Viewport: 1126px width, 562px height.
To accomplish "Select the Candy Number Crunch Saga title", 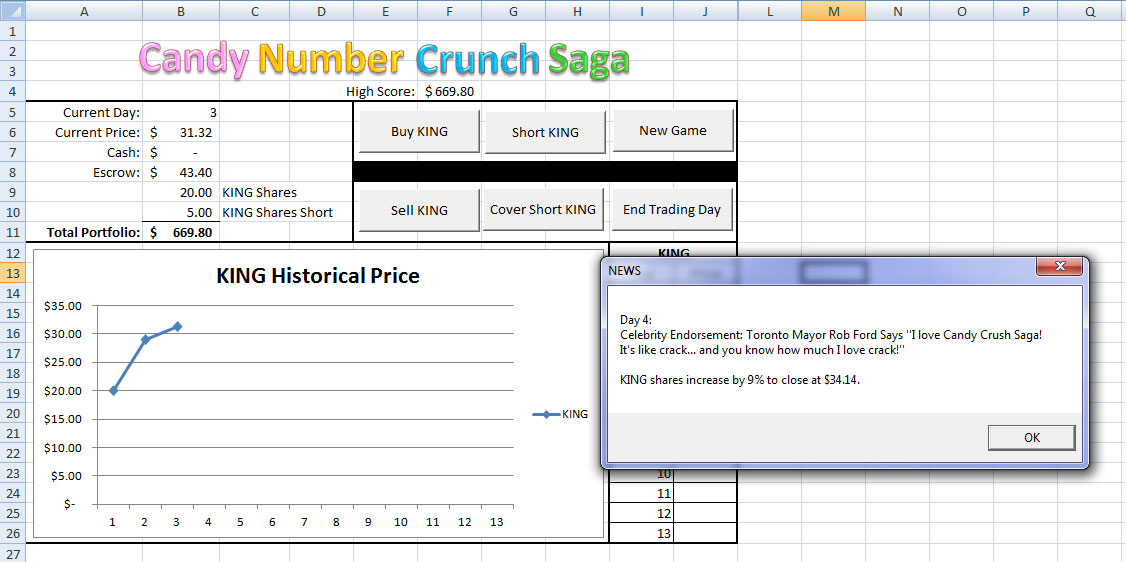I will tap(384, 59).
